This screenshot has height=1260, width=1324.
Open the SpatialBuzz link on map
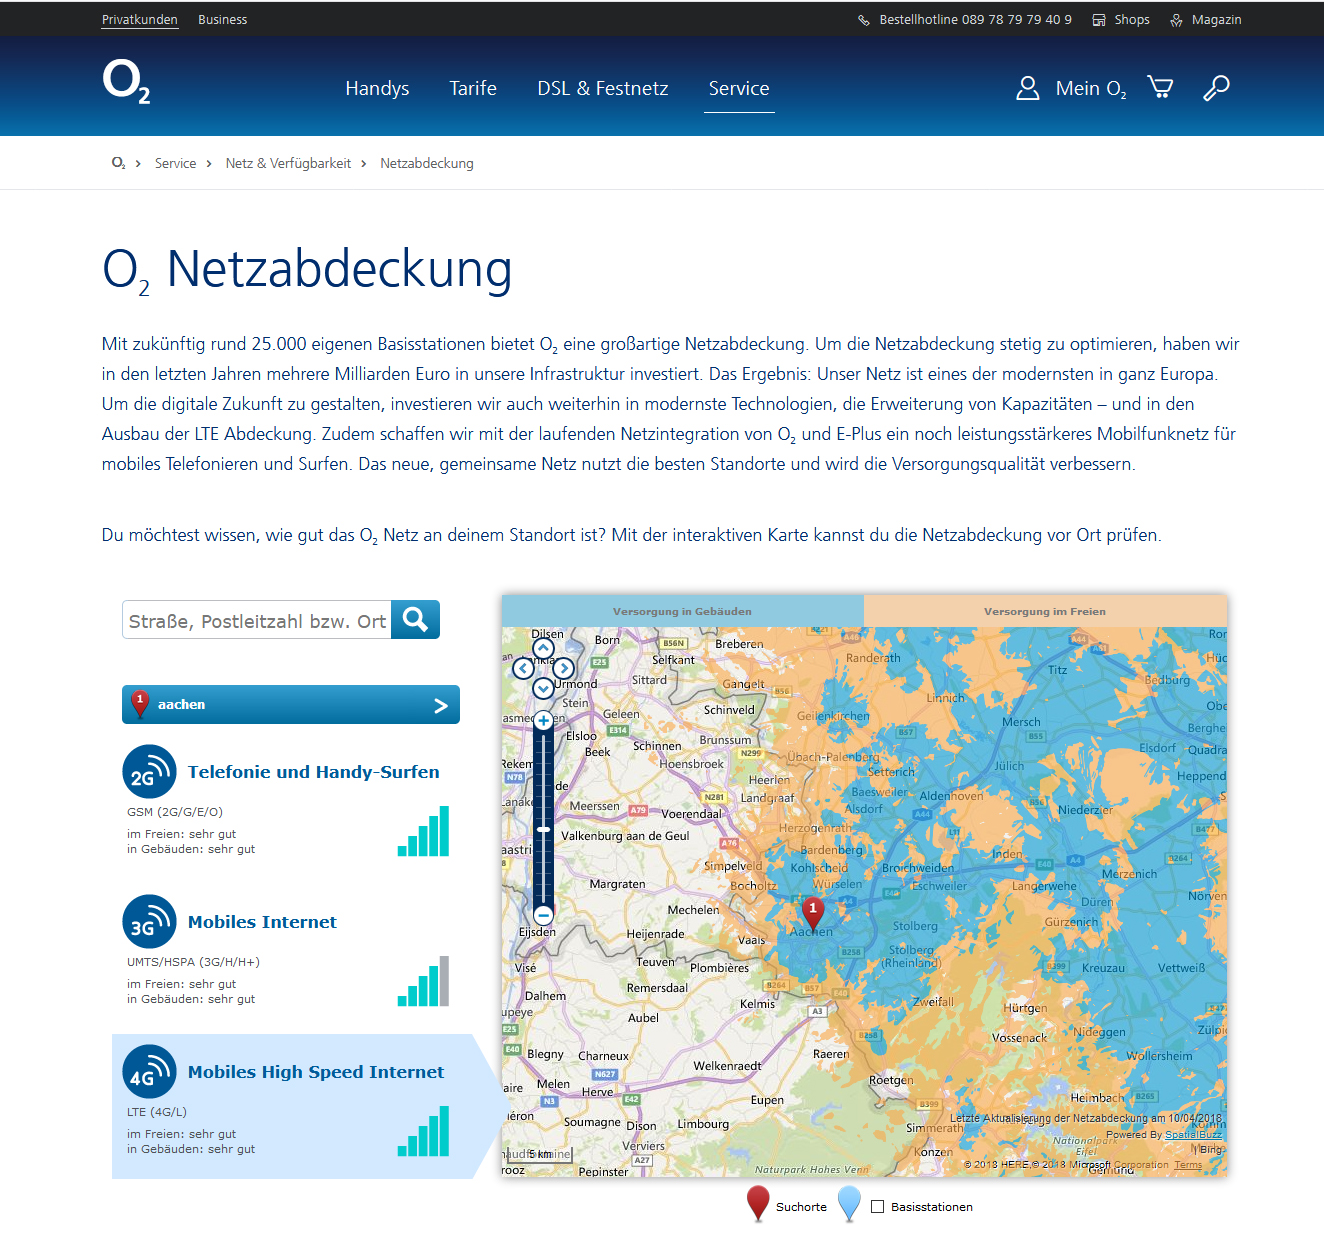click(1194, 1135)
